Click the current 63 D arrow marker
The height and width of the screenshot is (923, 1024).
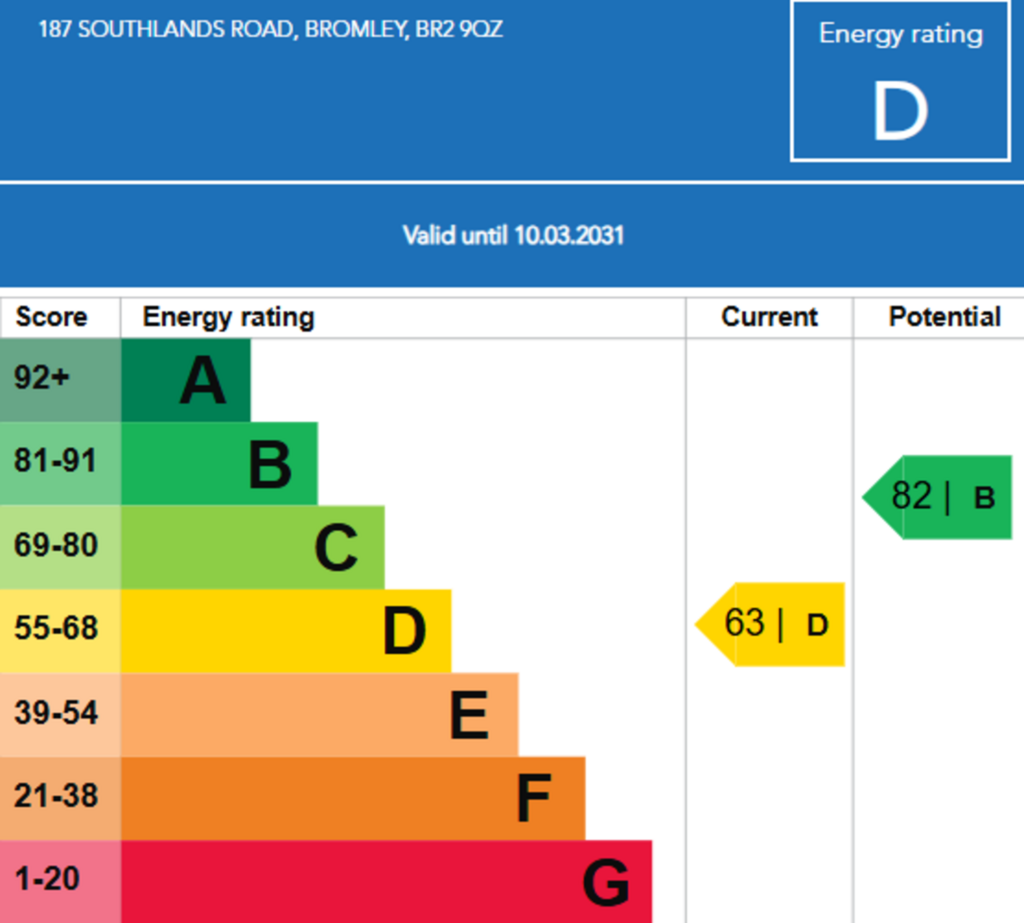[770, 624]
